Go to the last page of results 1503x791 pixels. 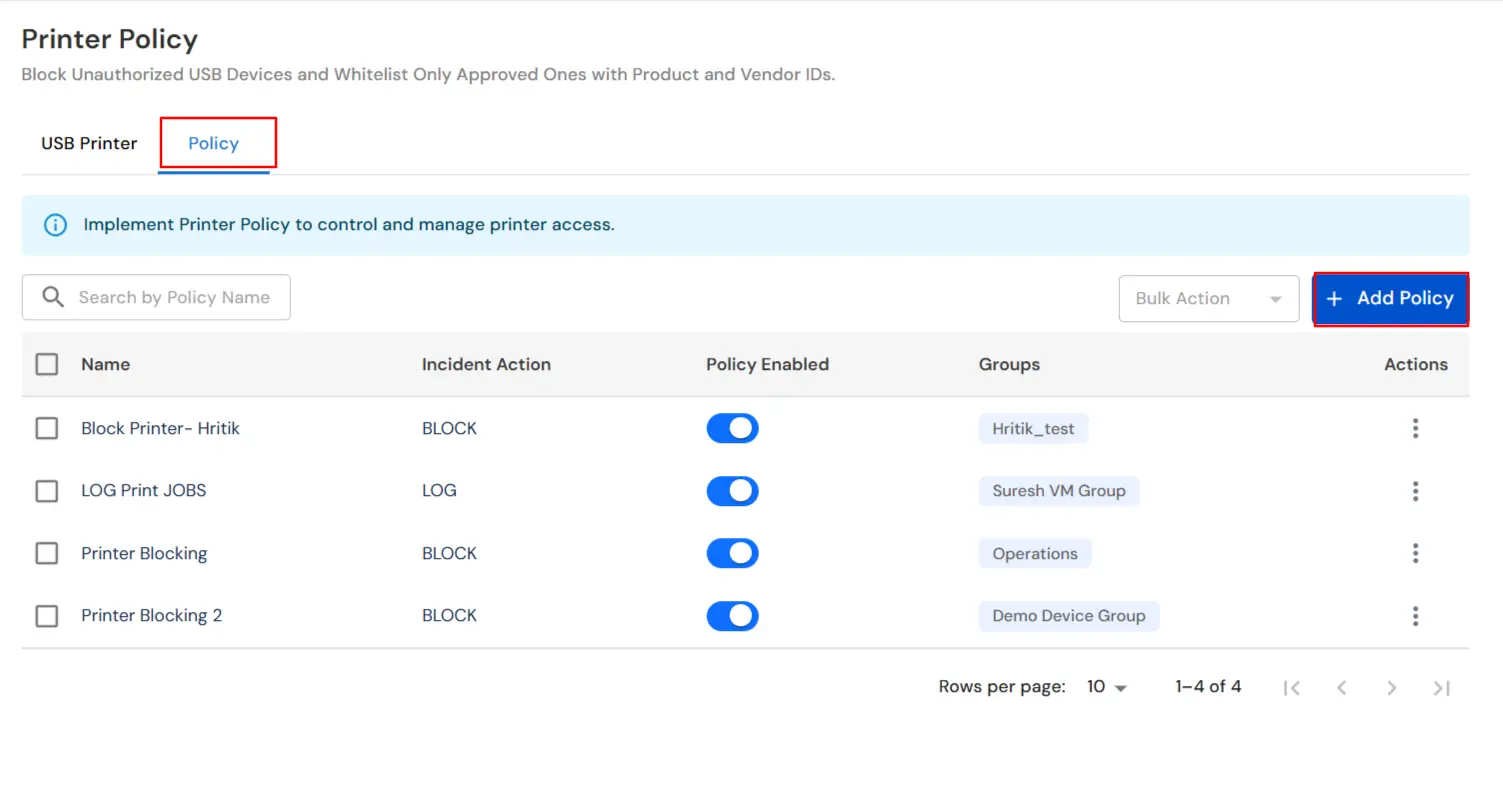click(x=1441, y=687)
